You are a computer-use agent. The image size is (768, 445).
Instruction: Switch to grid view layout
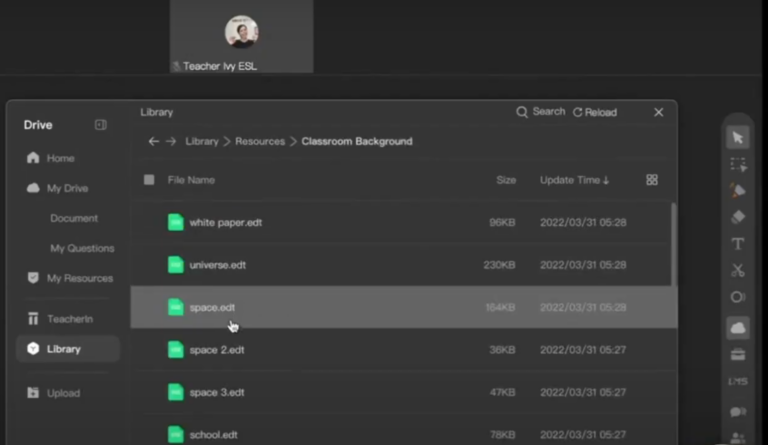click(652, 180)
